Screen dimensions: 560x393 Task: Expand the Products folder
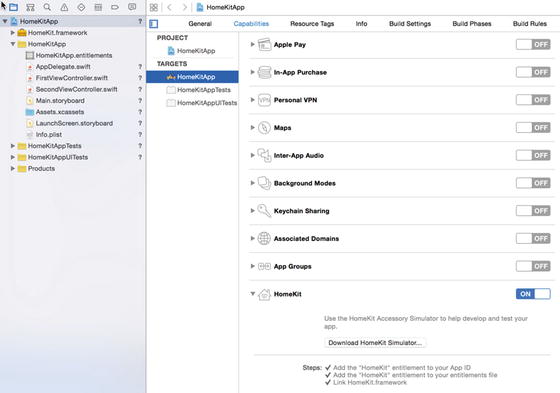click(13, 168)
